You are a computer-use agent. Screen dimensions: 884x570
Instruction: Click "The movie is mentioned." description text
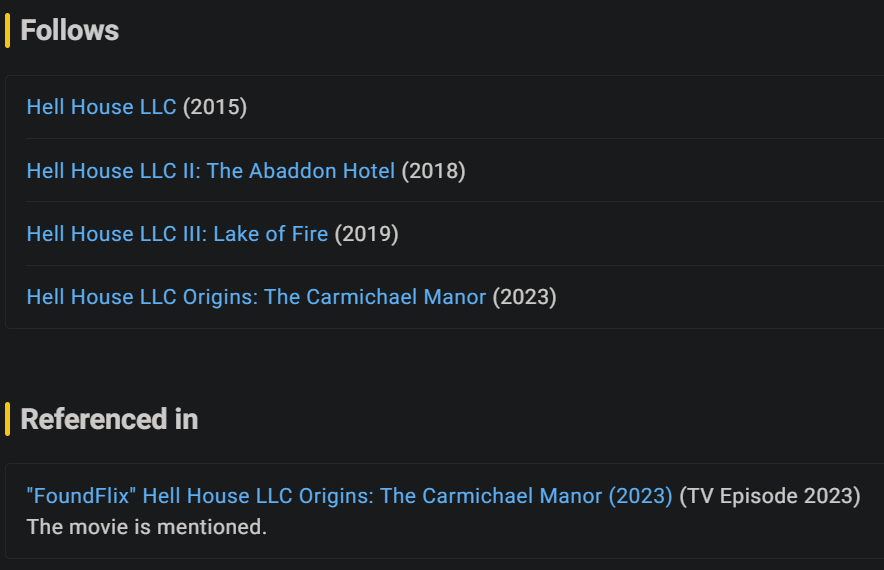(x=147, y=526)
